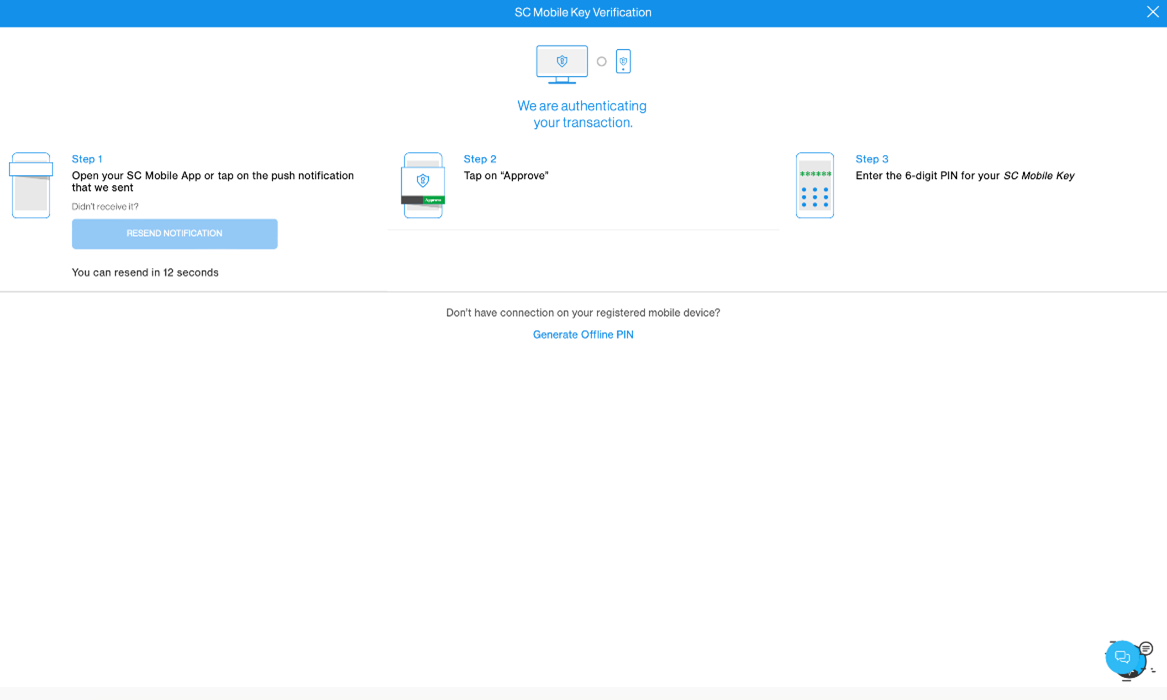Screen dimensions: 1167x700
Task: Click the "Step 3" heading
Action: point(872,159)
